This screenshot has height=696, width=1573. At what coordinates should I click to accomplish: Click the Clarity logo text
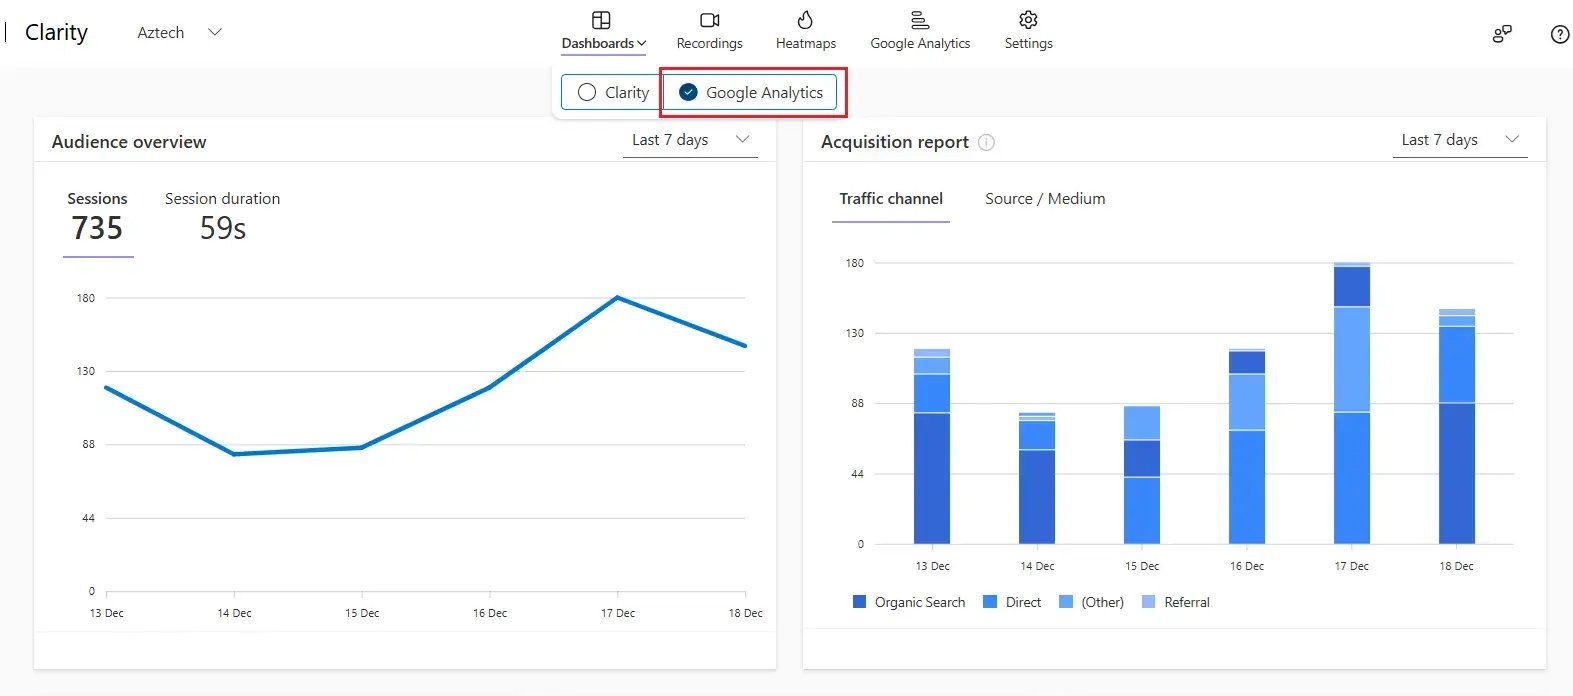[56, 32]
